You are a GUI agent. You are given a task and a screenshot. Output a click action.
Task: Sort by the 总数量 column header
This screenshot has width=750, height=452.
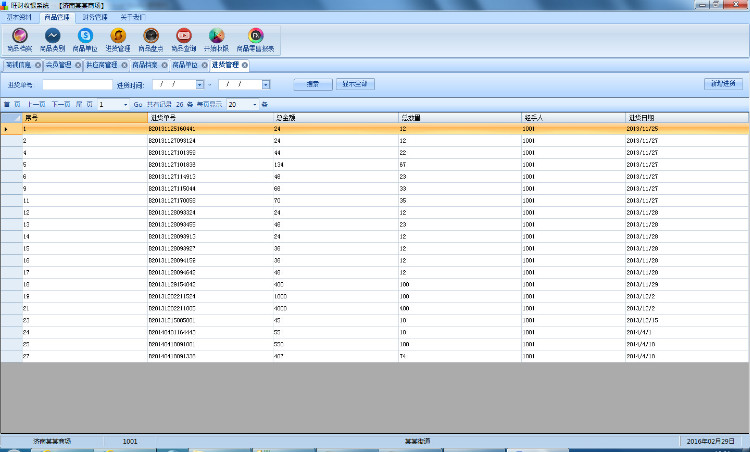point(460,118)
